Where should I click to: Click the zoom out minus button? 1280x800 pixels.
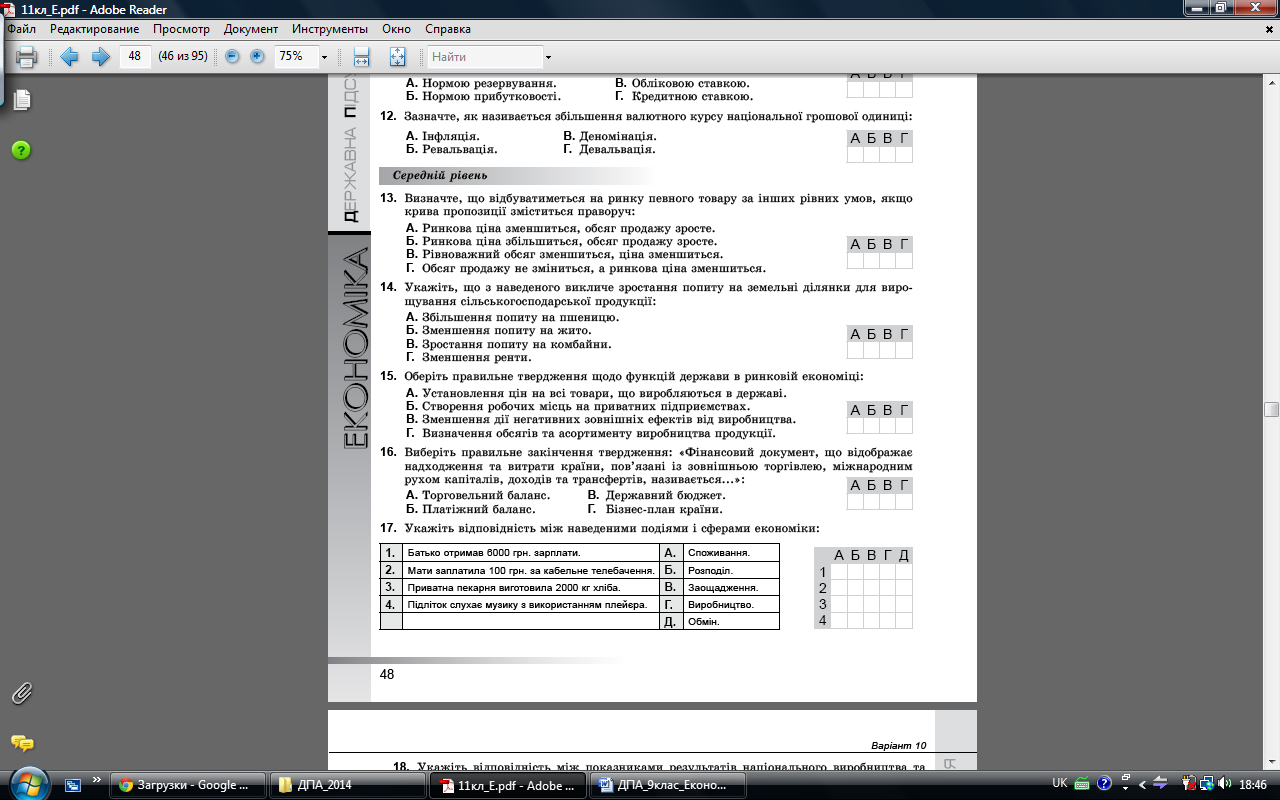[233, 57]
